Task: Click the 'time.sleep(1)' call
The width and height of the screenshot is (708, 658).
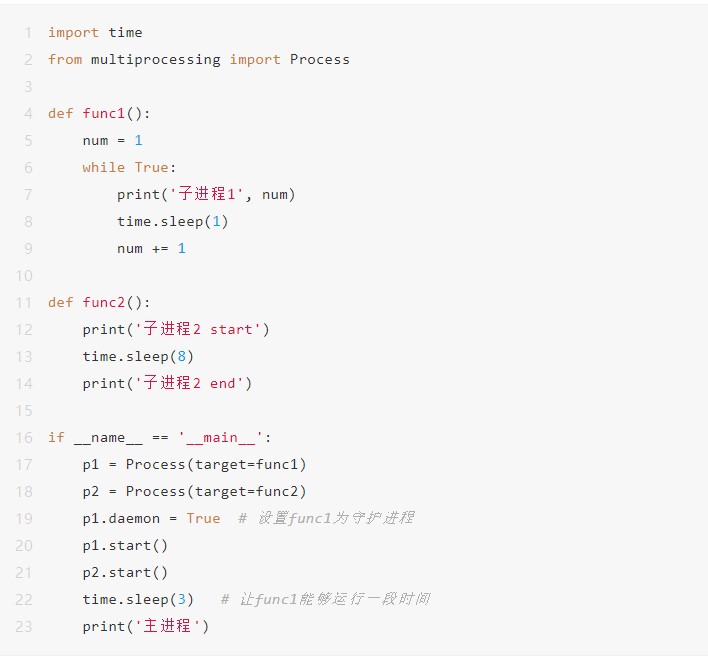Action: point(172,221)
